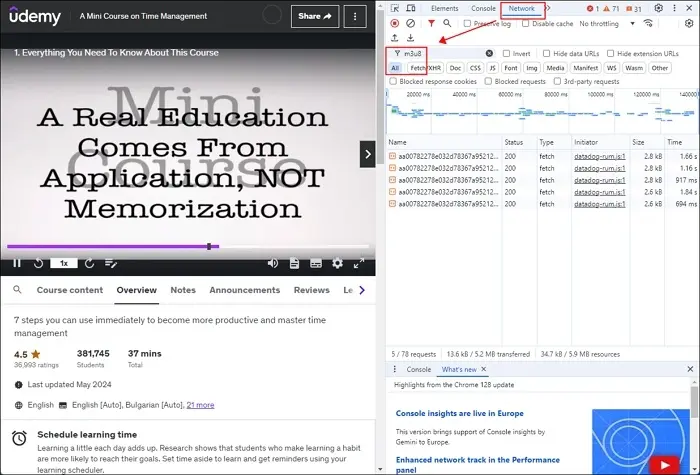Image resolution: width=700 pixels, height=475 pixels.
Task: Click the Share button
Action: [314, 16]
